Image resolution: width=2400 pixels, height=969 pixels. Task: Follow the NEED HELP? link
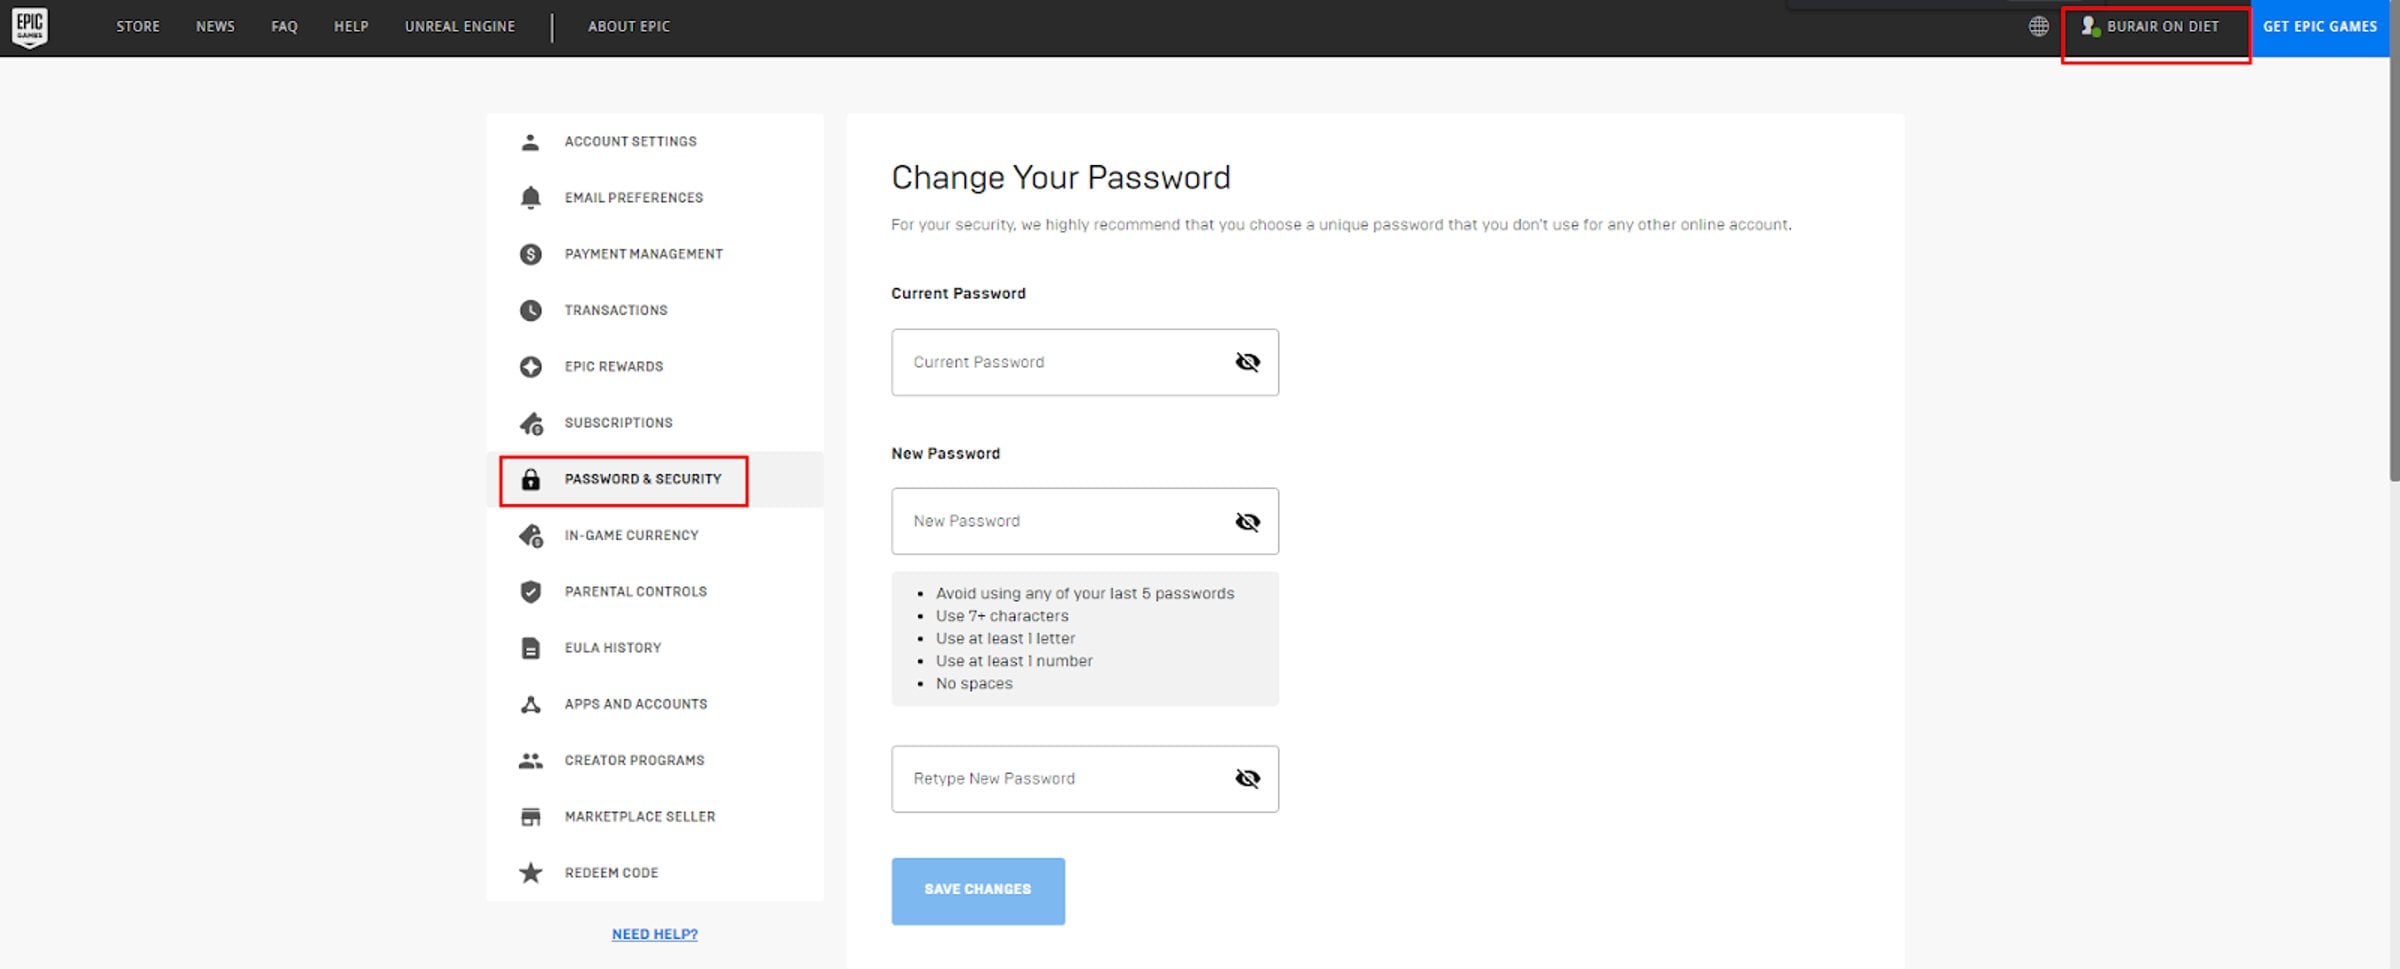tap(654, 933)
